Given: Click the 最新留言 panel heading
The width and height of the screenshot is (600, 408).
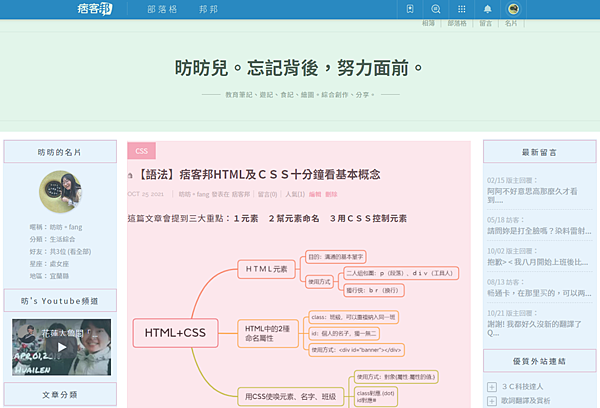Looking at the screenshot, I should point(540,152).
